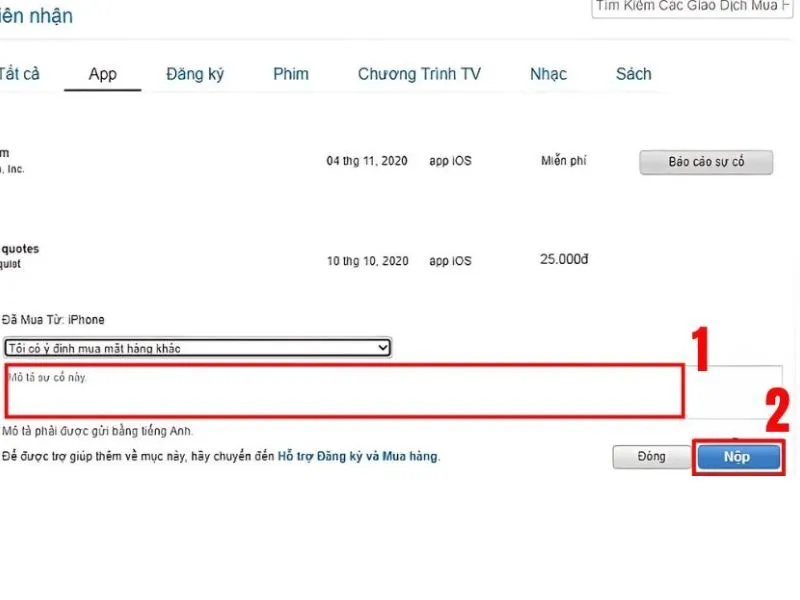Submit with the Nộp button
This screenshot has height=600, width=800.
point(738,457)
